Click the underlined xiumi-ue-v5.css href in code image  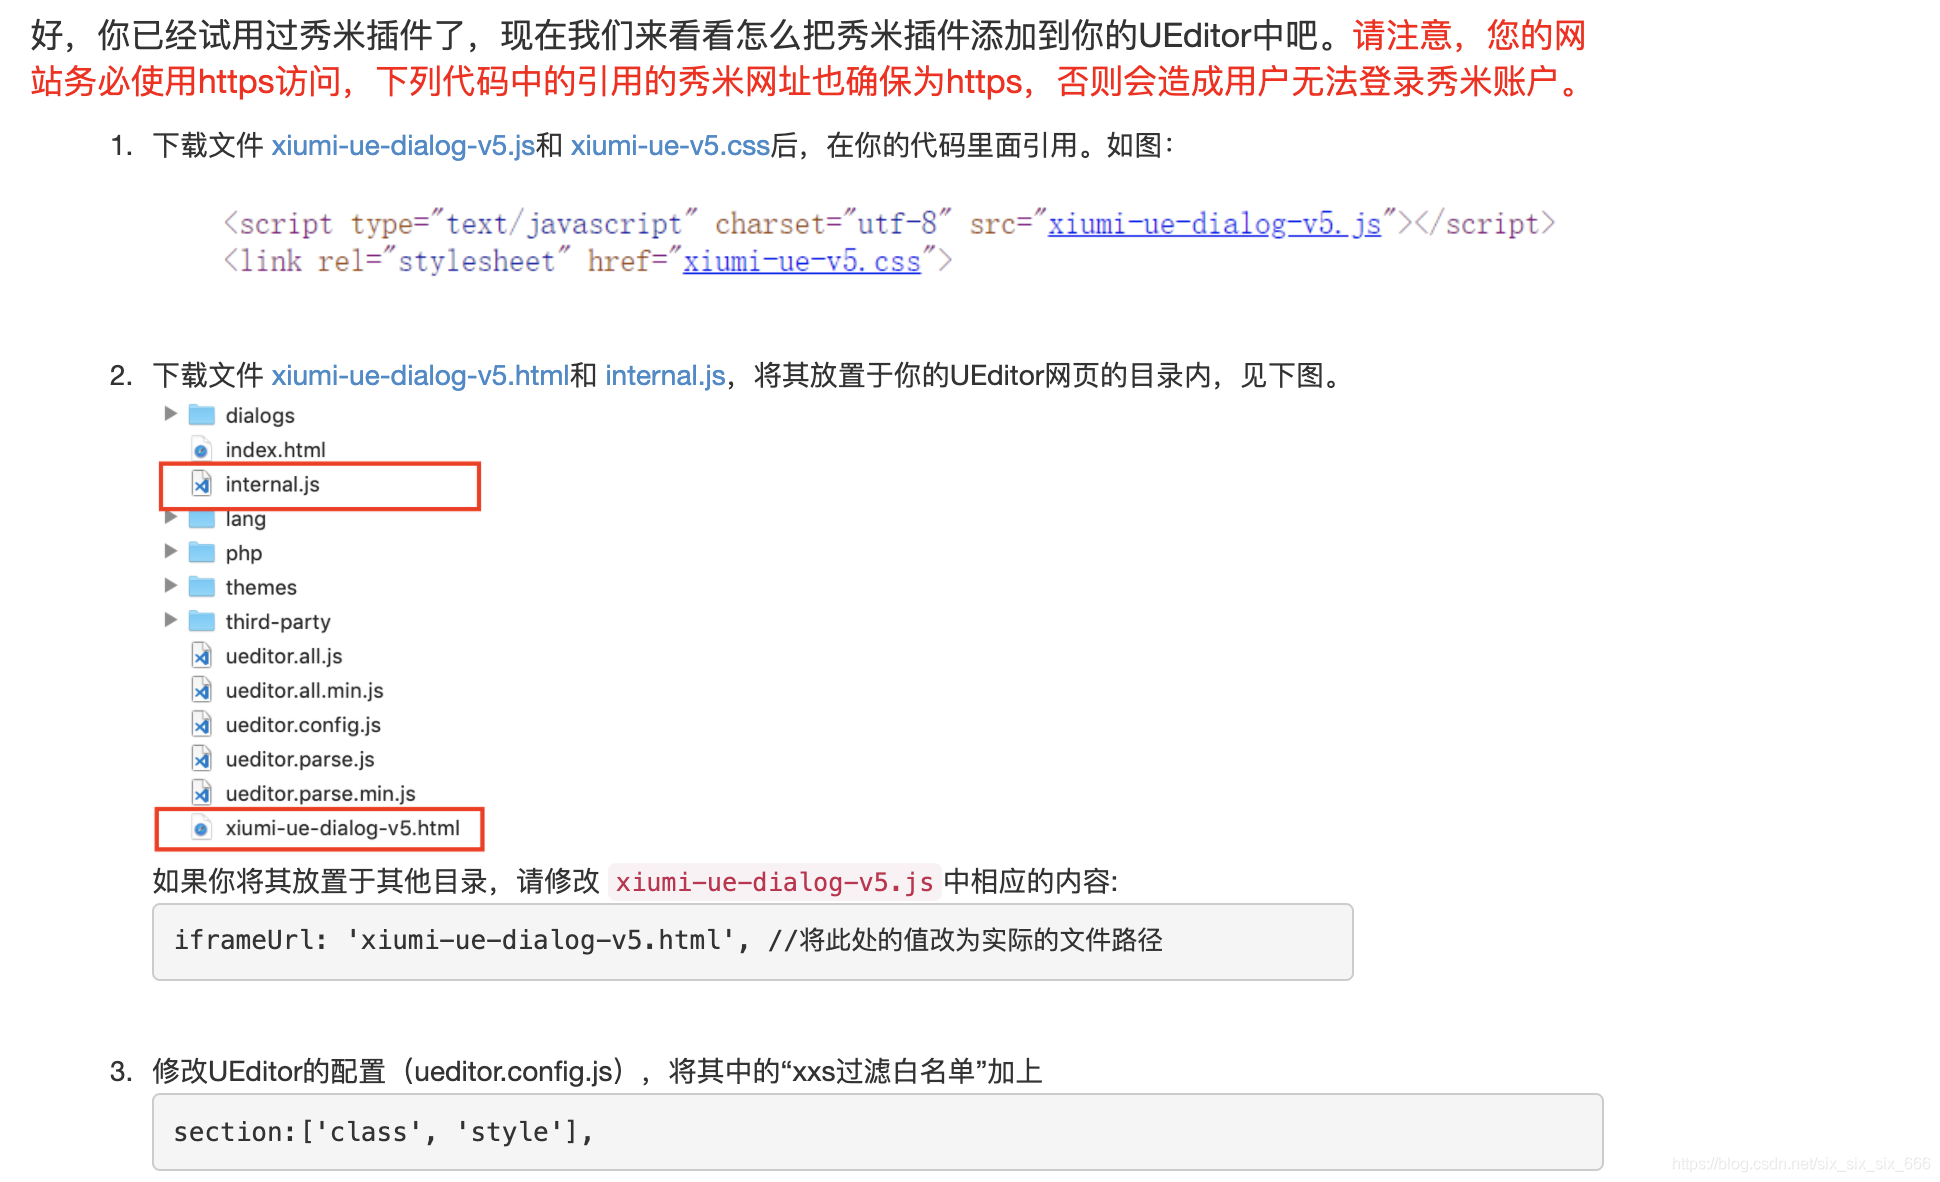[801, 262]
